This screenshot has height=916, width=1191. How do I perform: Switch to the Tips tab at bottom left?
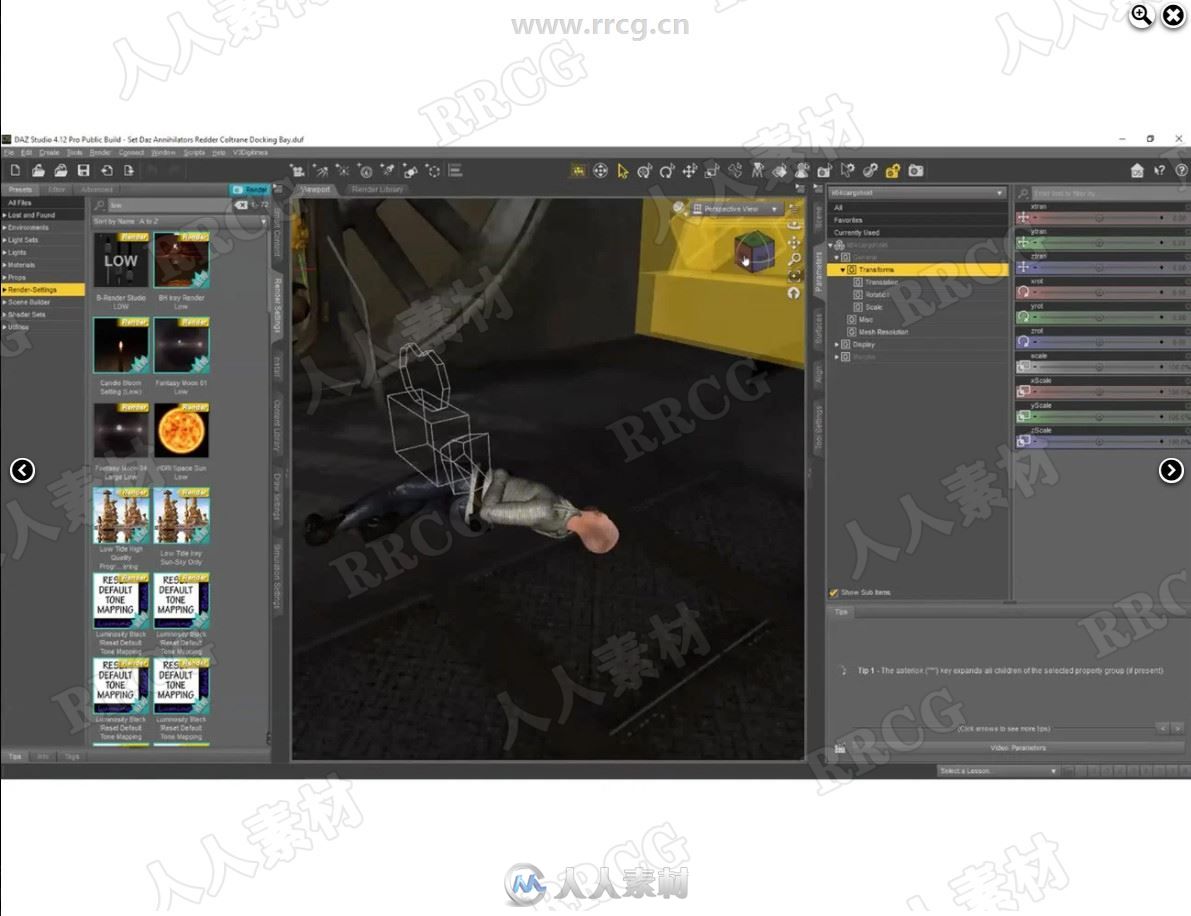point(15,756)
